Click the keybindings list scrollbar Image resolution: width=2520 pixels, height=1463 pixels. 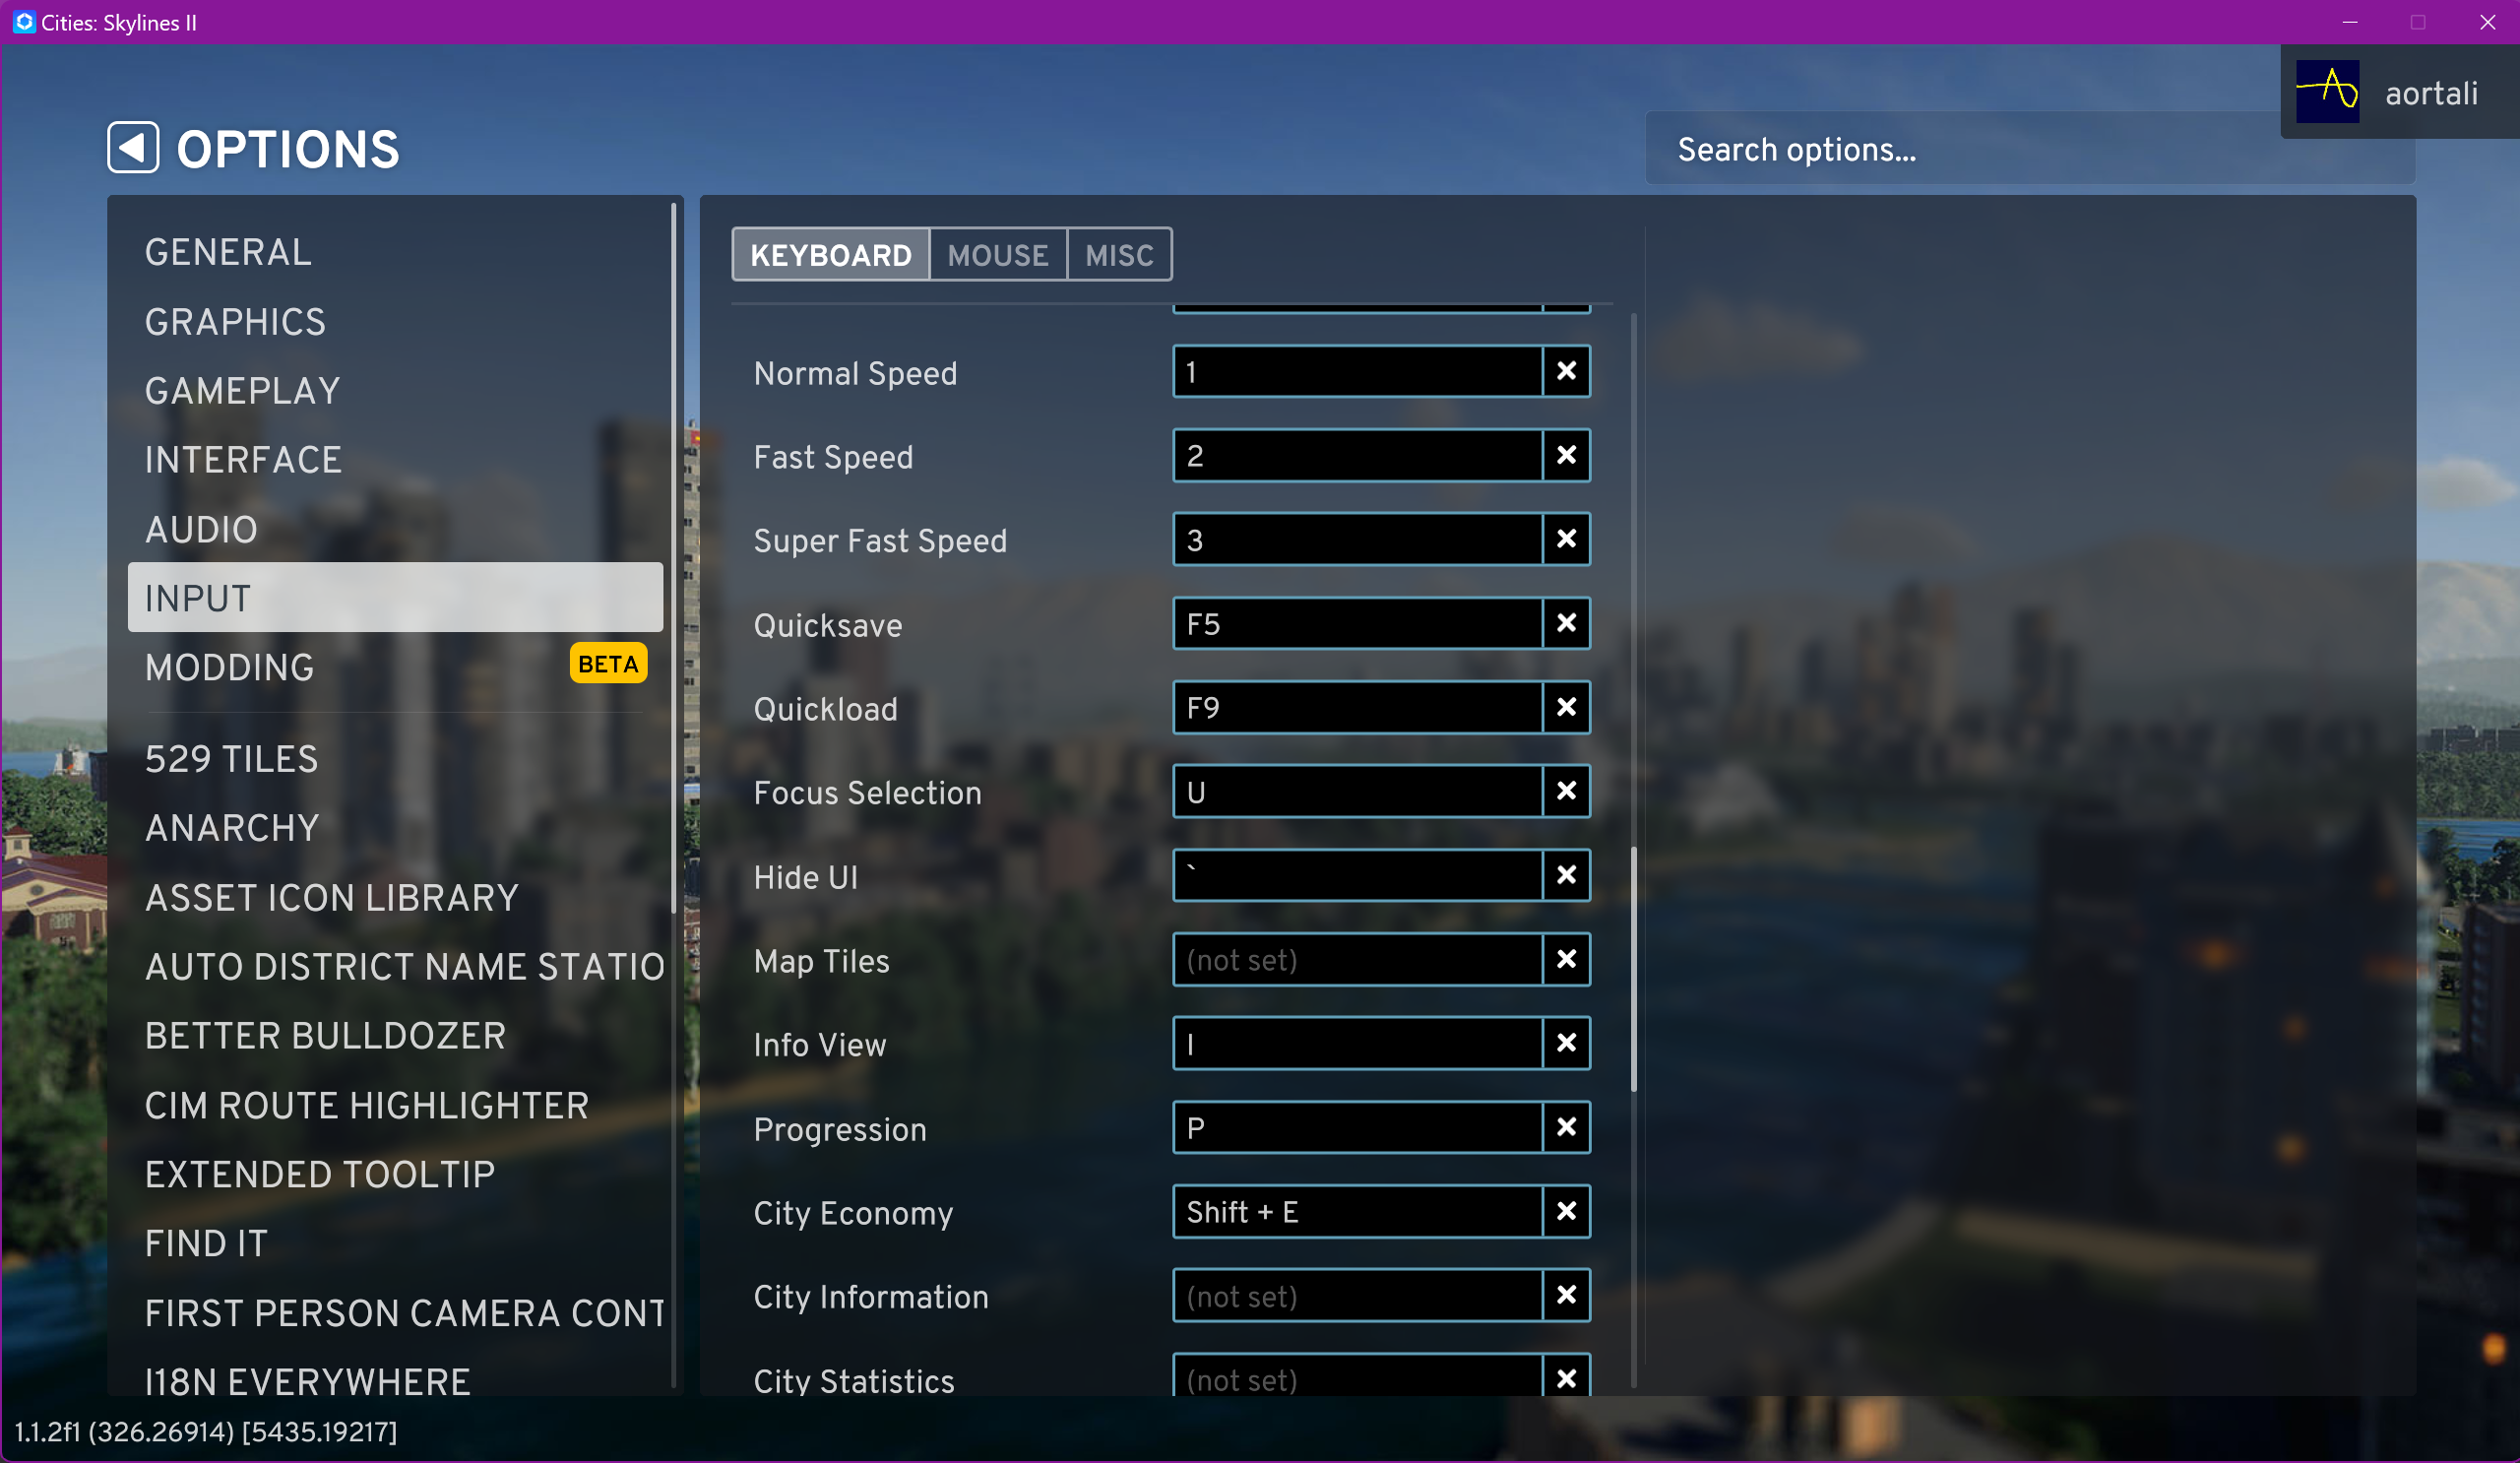(1634, 970)
